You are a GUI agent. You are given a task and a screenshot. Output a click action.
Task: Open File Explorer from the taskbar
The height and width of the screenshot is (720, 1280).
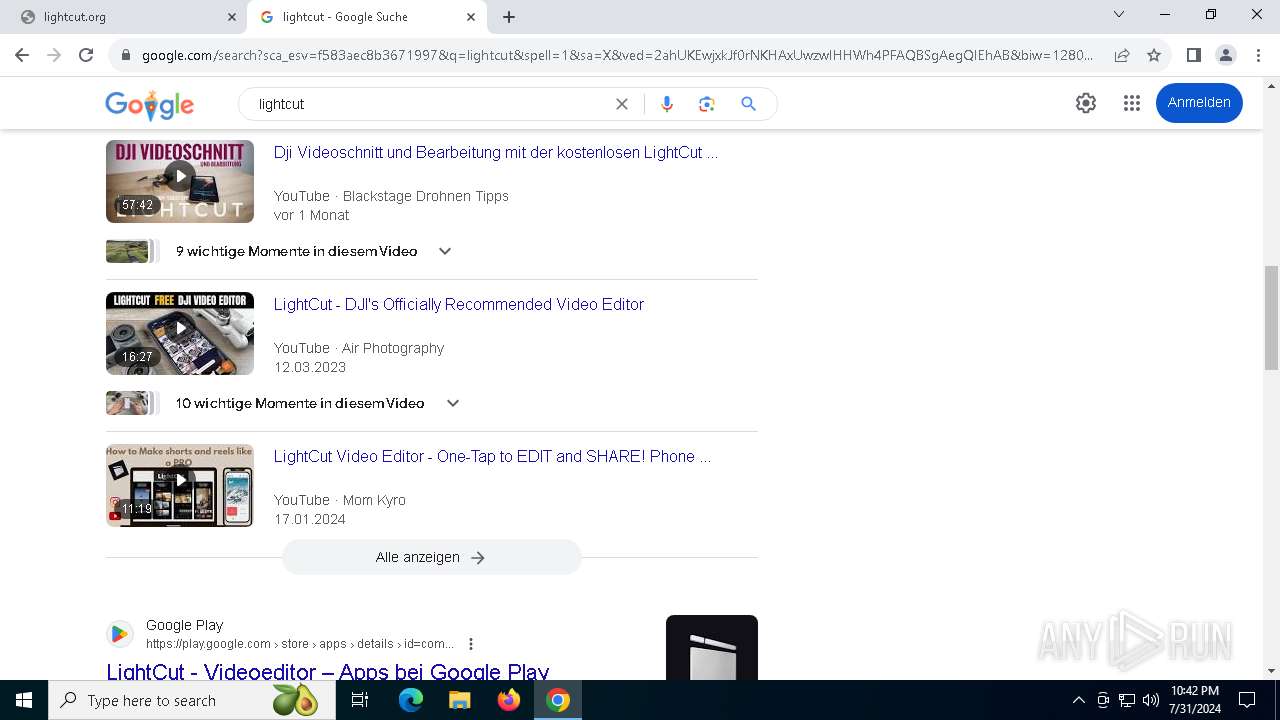click(459, 700)
